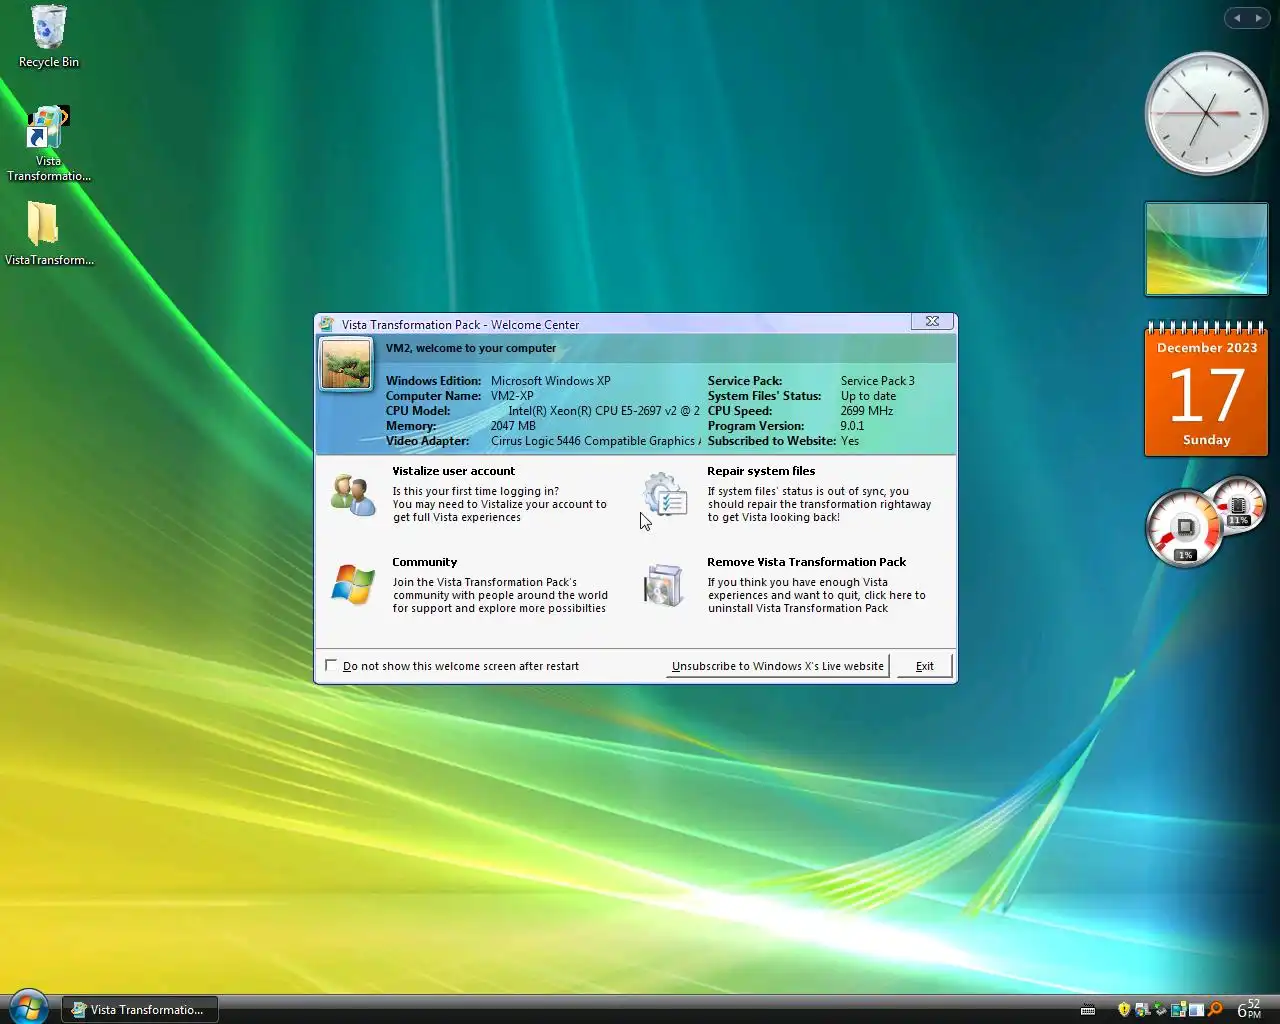Click the 'Intel(R) Xeon(R) CPU' model value
This screenshot has height=1024, width=1280.
tap(604, 411)
